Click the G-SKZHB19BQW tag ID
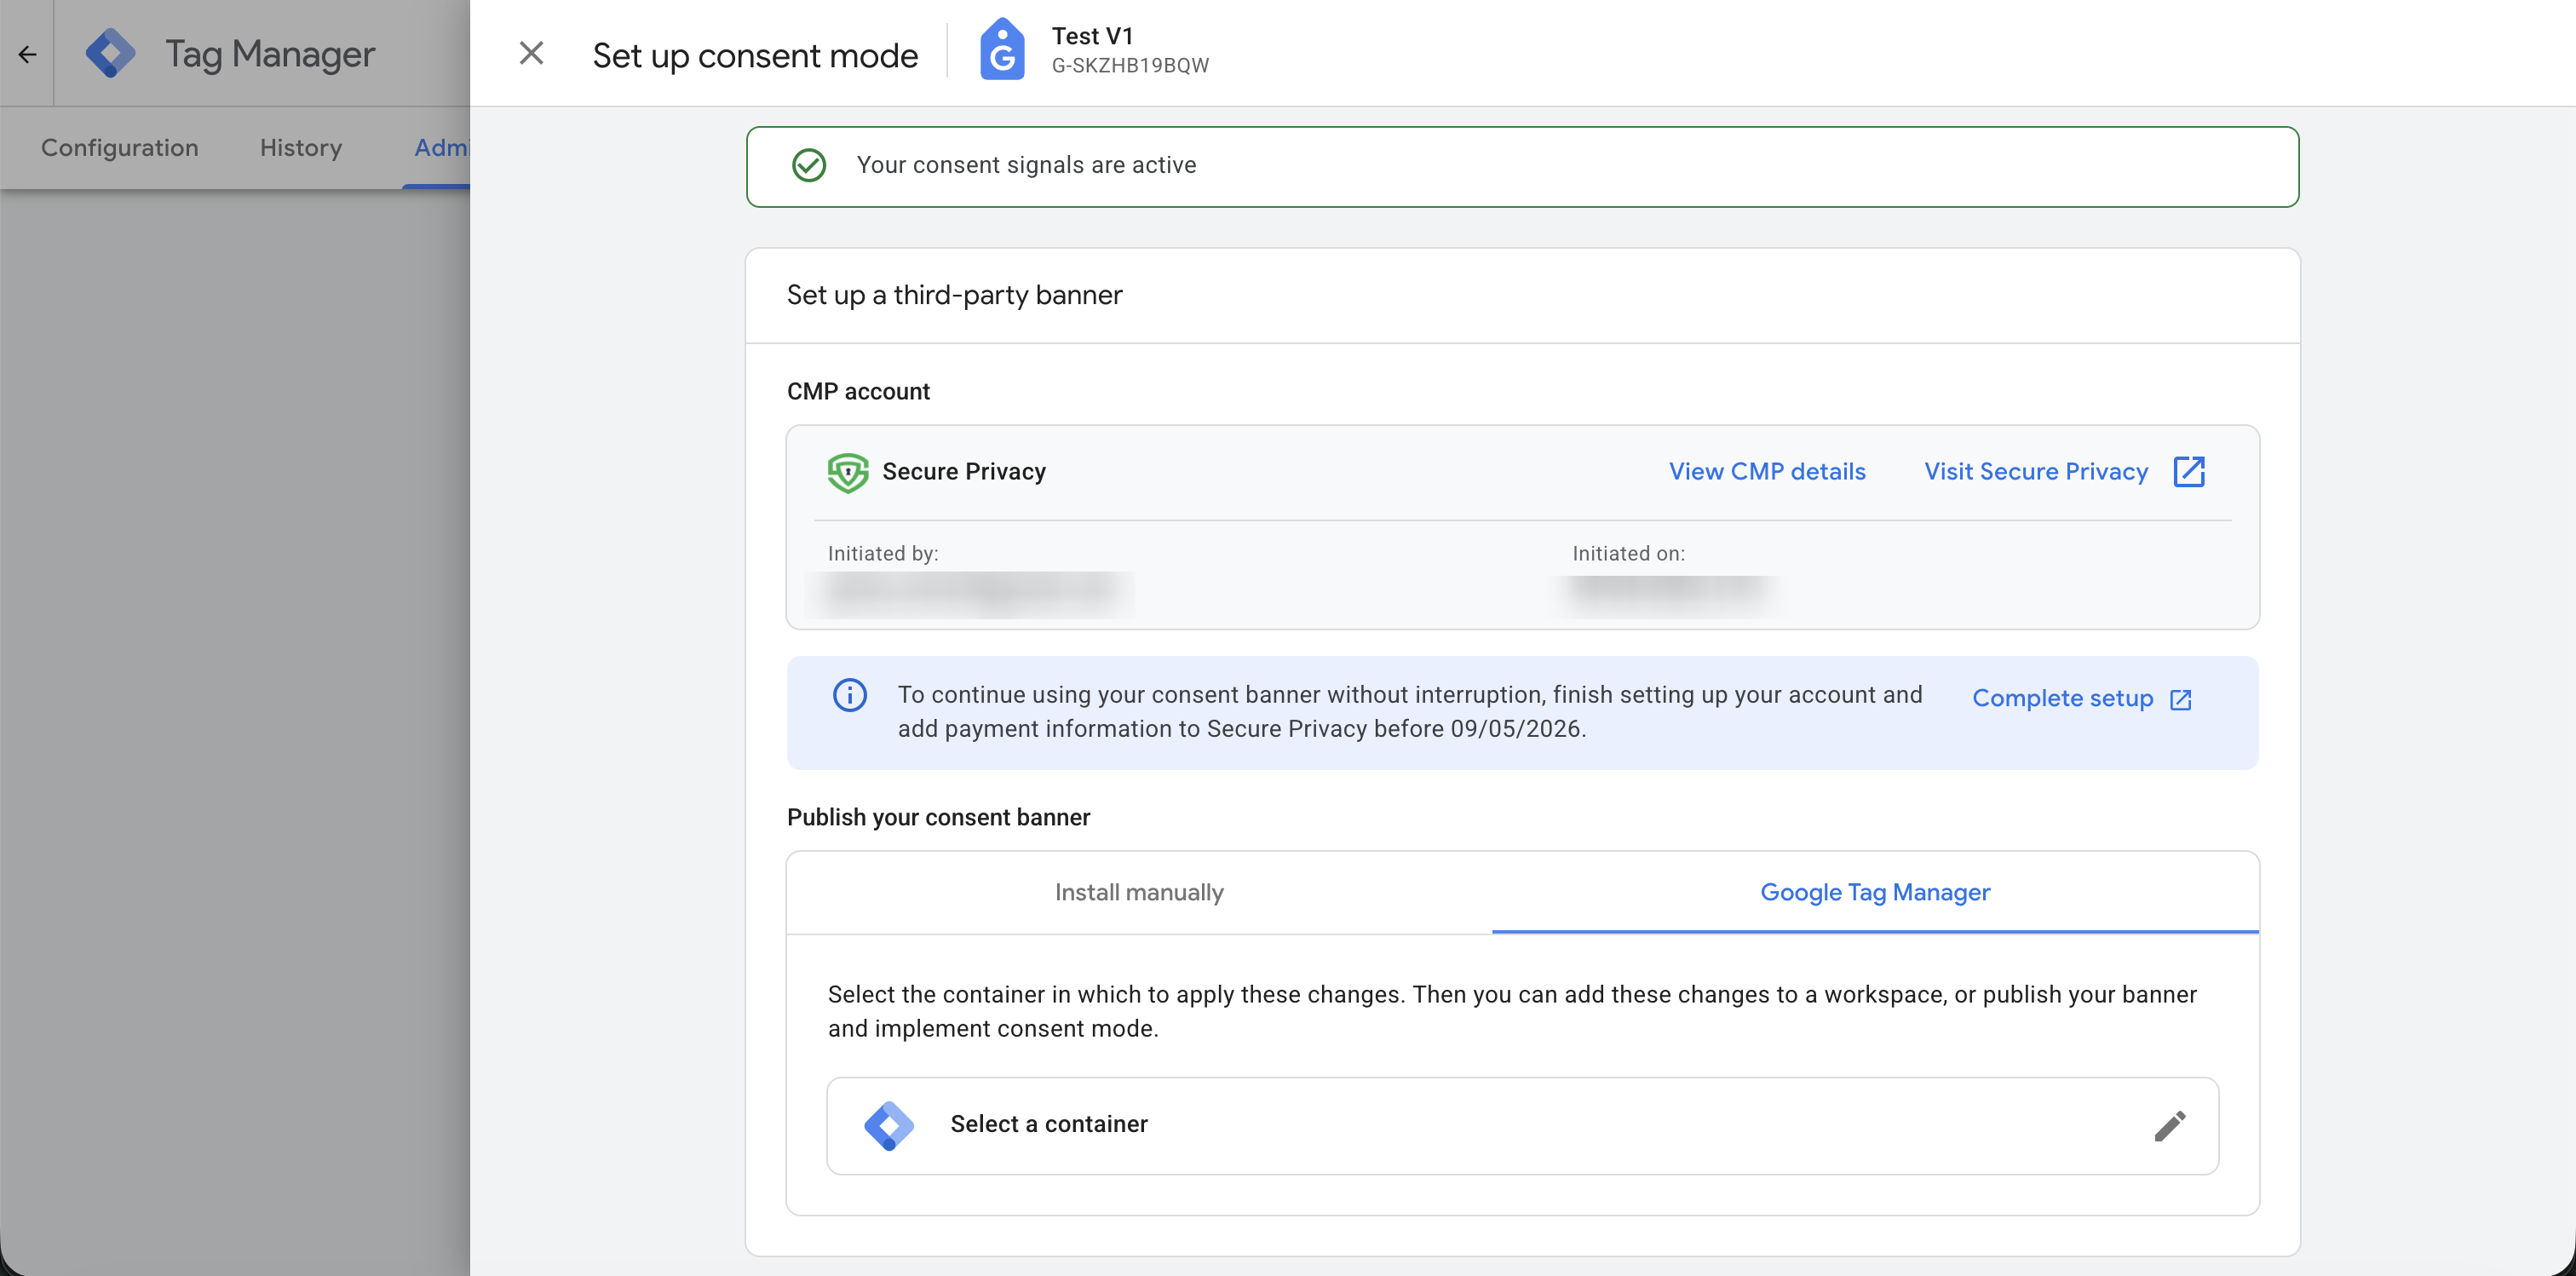The width and height of the screenshot is (2576, 1276). [1130, 66]
